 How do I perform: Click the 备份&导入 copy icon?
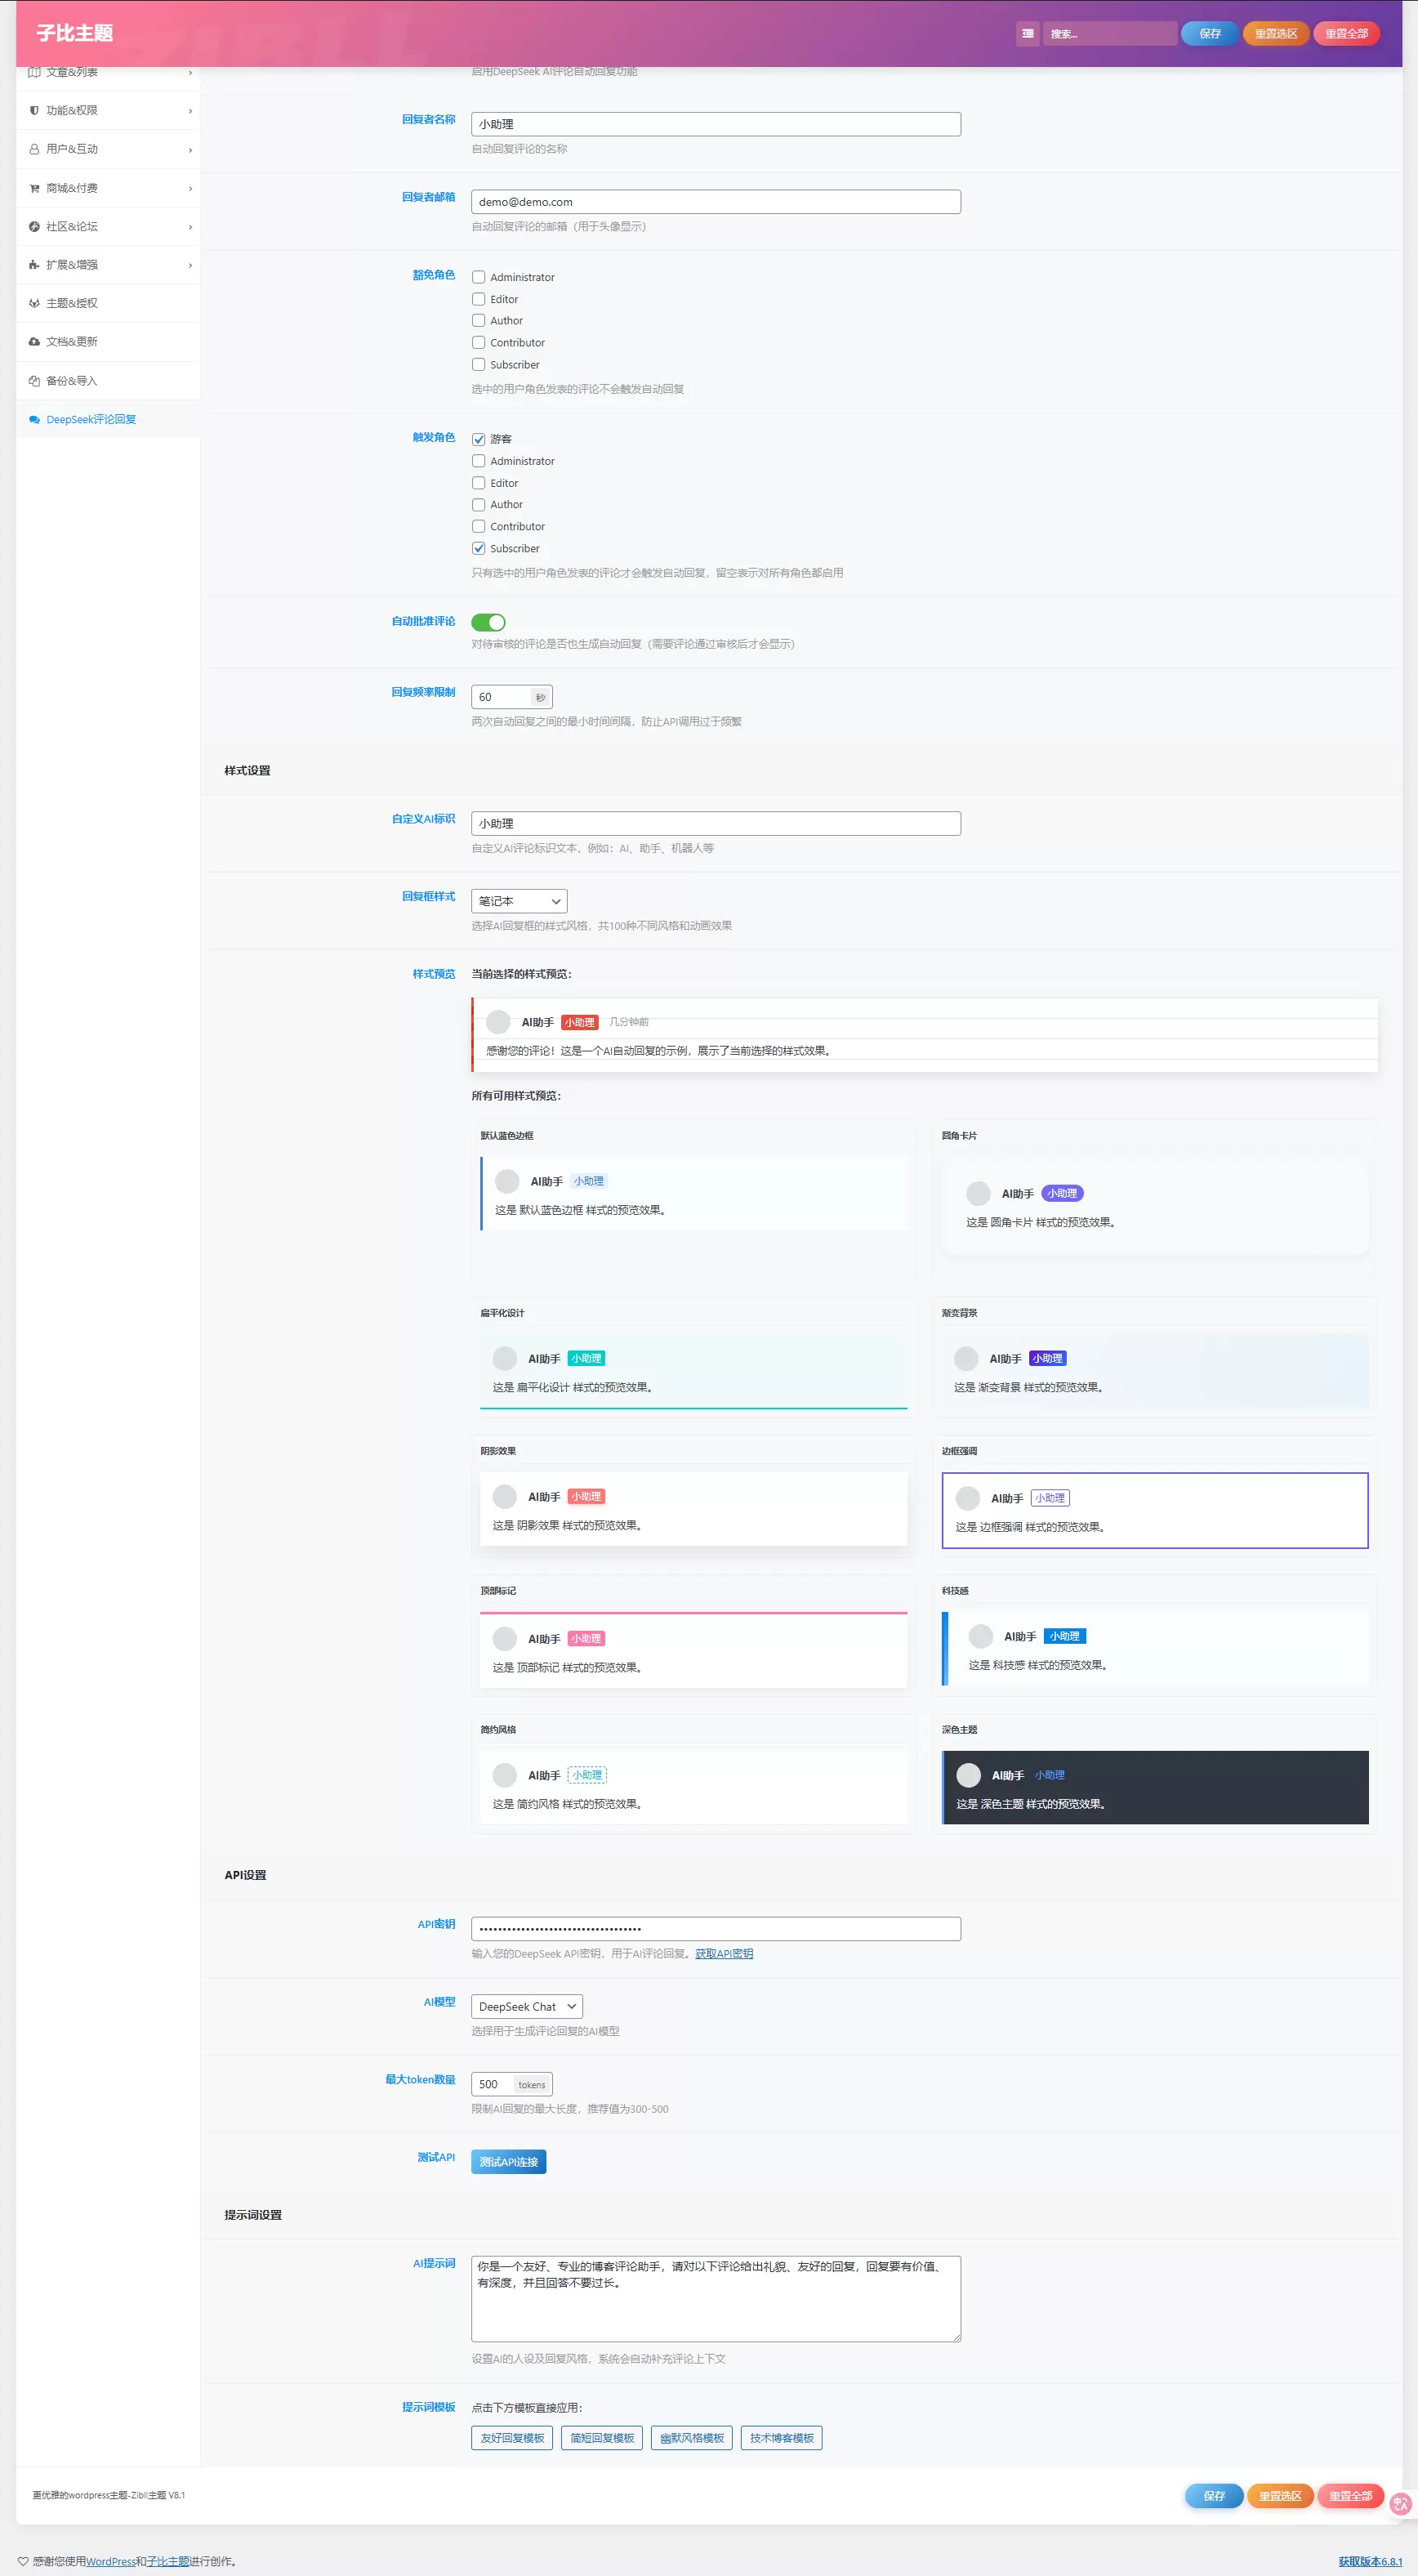34,381
